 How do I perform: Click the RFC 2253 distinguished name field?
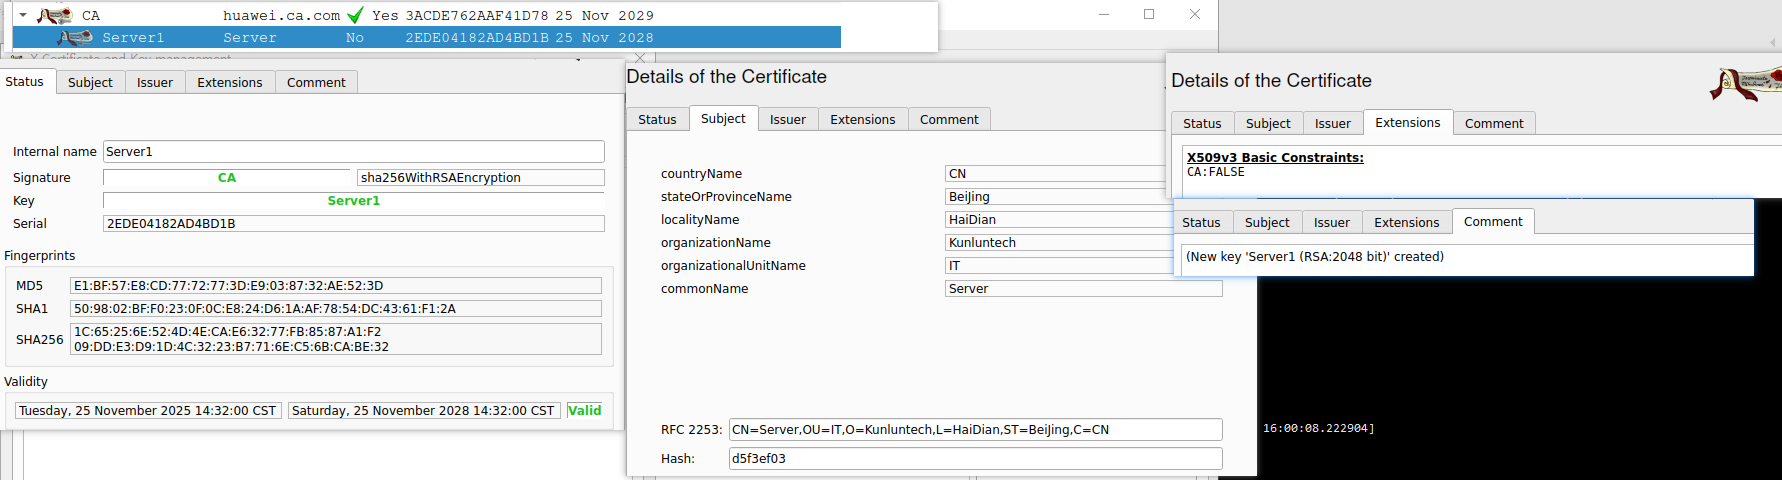(975, 429)
